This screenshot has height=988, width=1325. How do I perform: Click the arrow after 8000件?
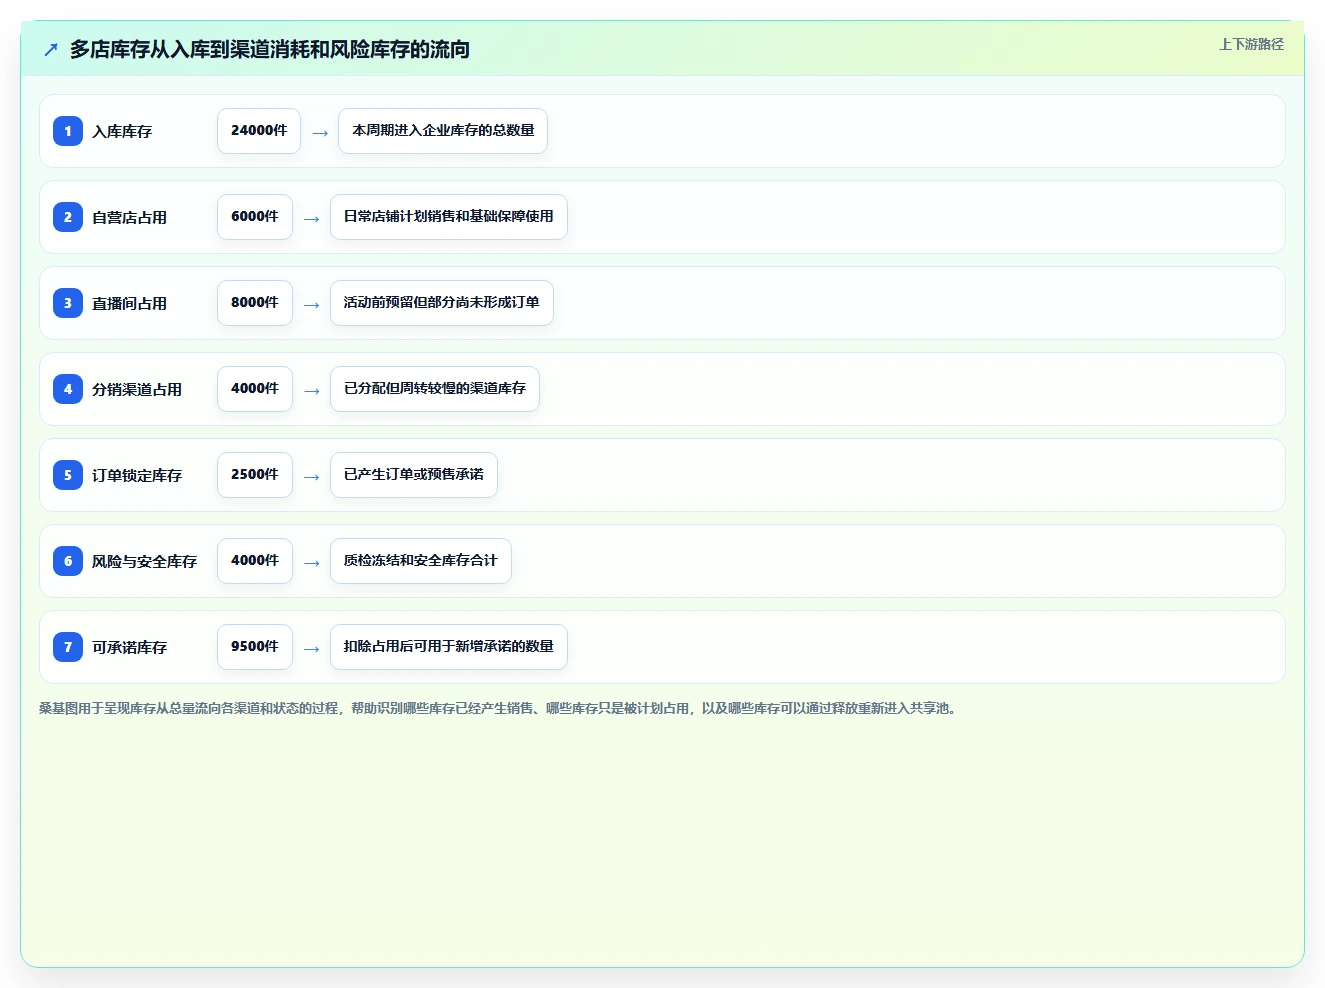tap(312, 304)
